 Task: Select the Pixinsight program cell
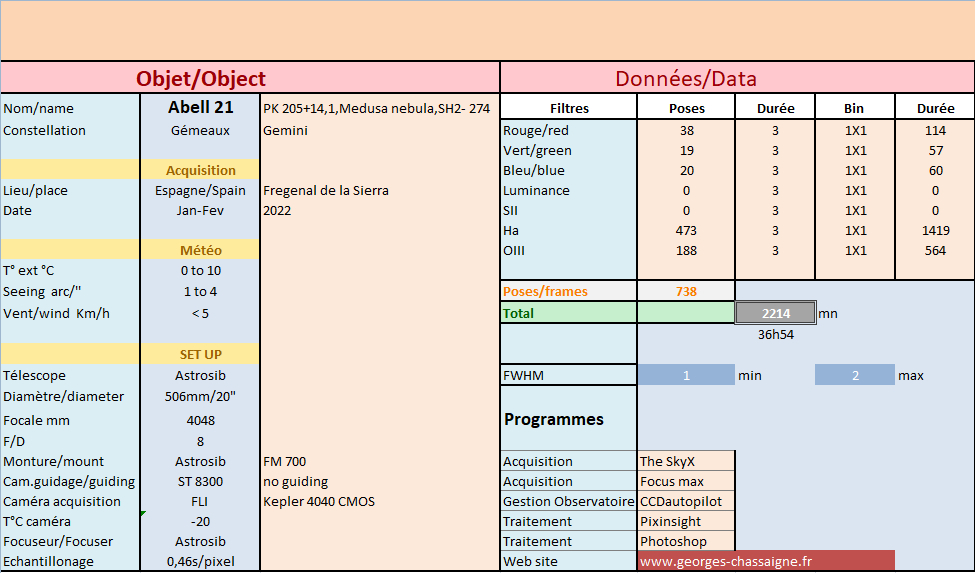(x=686, y=521)
